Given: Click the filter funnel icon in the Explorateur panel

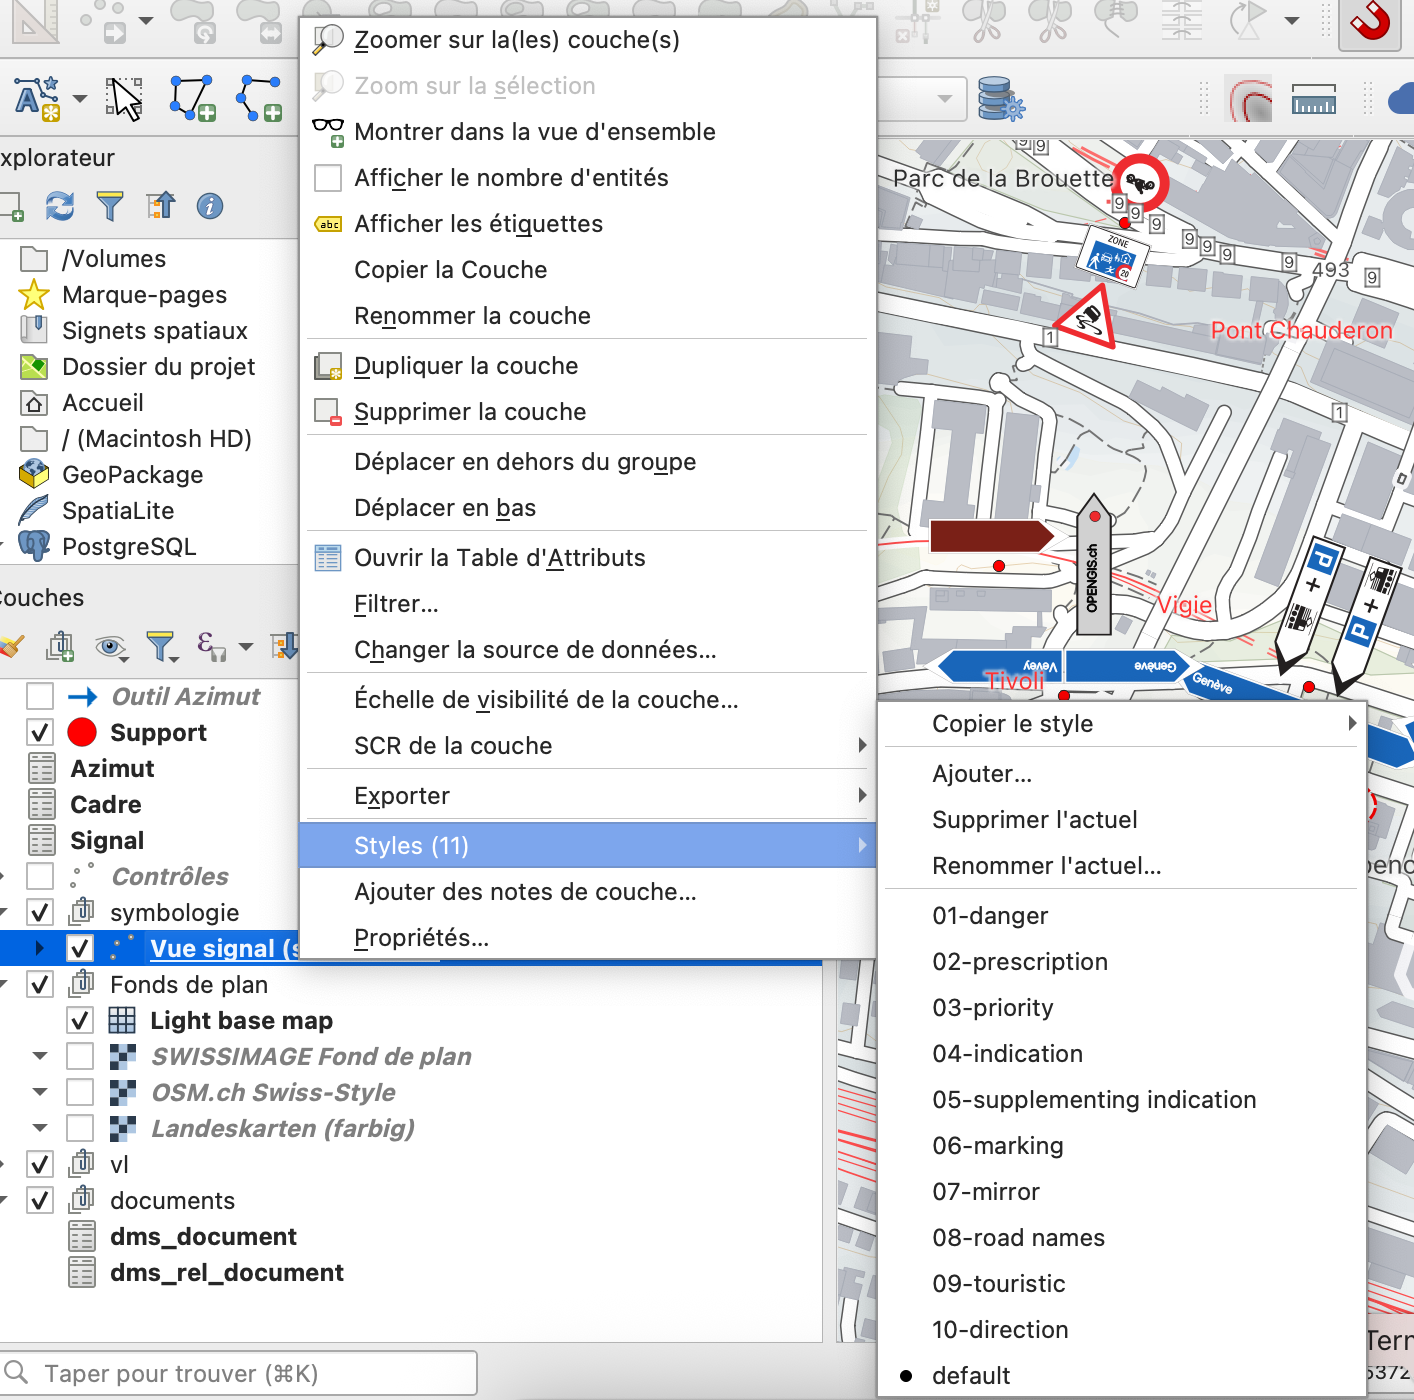Looking at the screenshot, I should click(x=110, y=206).
